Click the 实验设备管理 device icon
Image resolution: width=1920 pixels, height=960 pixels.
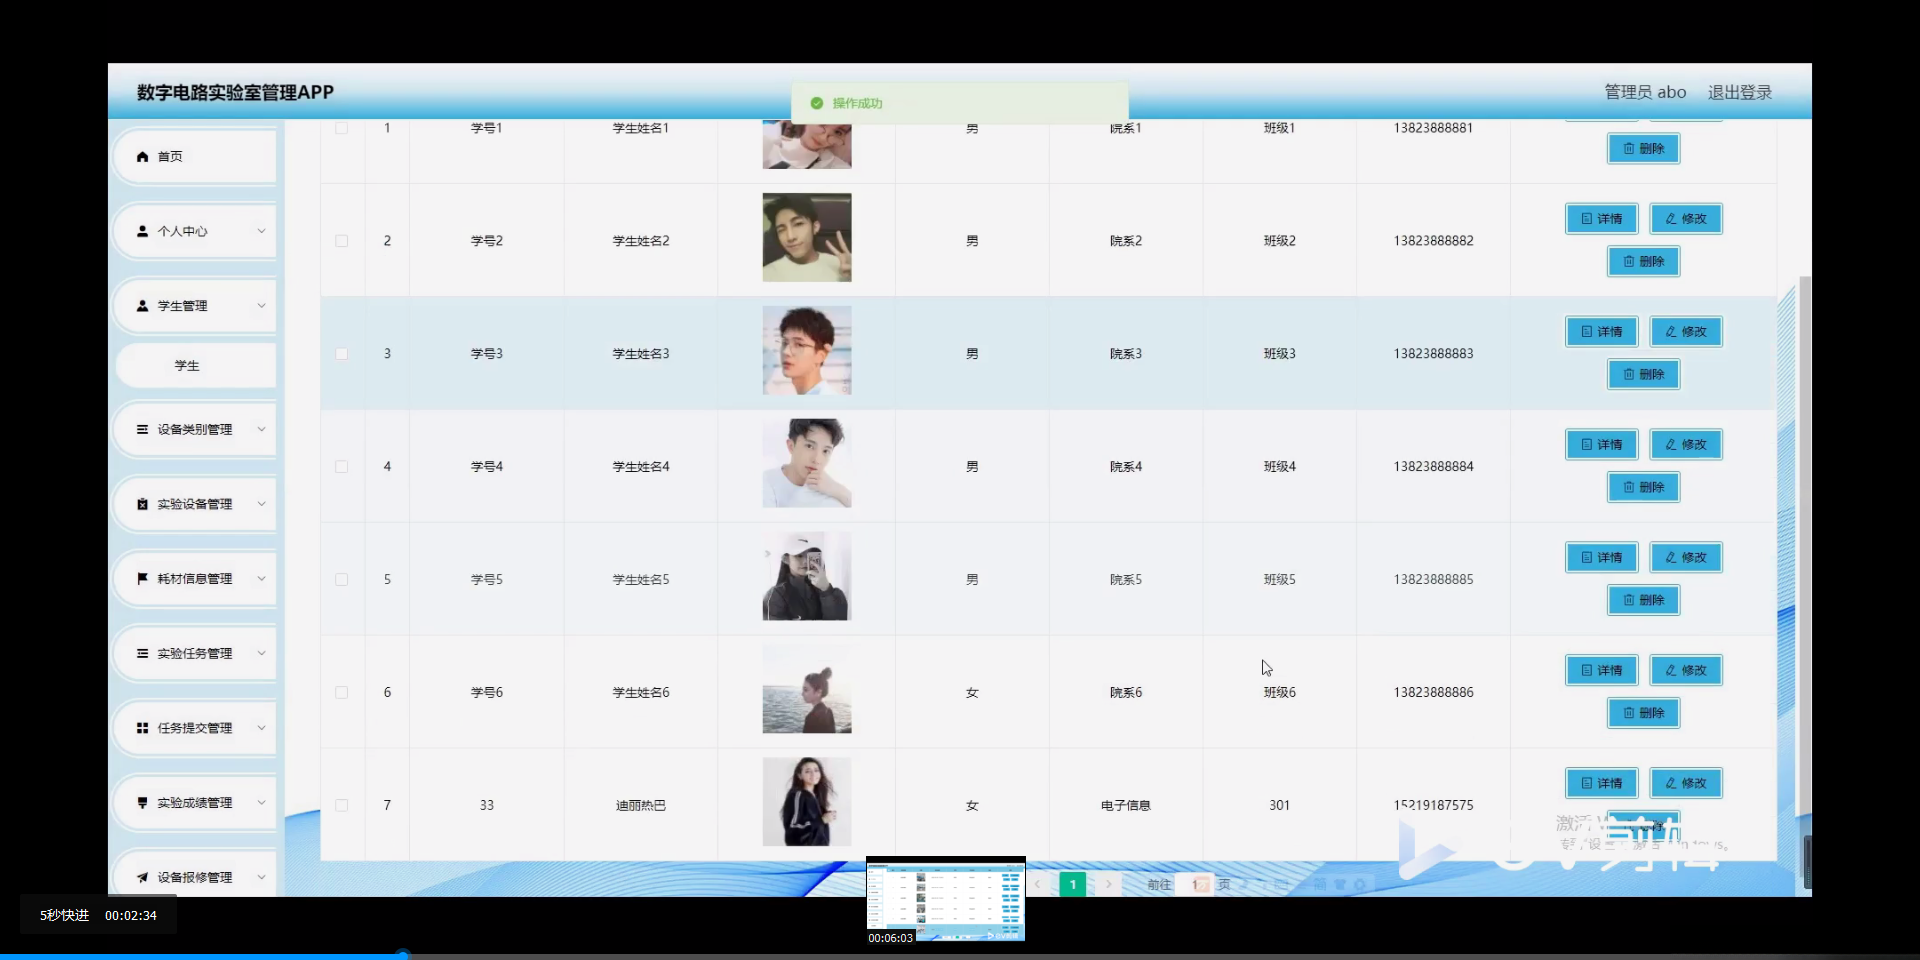tap(141, 503)
